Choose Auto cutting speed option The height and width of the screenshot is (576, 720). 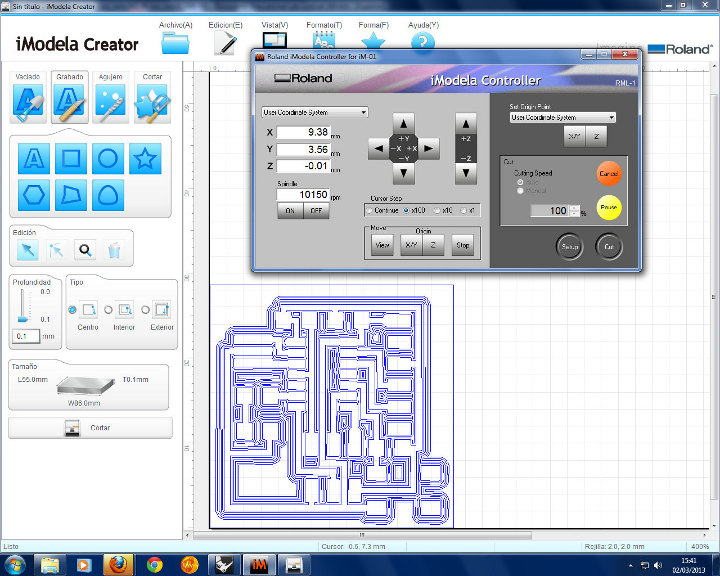pos(520,182)
